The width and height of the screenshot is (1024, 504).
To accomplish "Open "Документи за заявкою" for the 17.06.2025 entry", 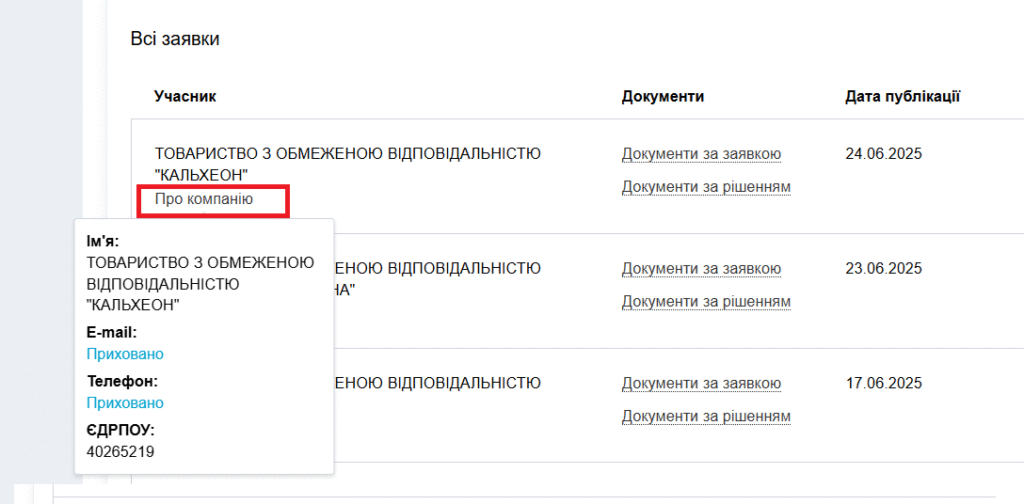I will (x=701, y=383).
